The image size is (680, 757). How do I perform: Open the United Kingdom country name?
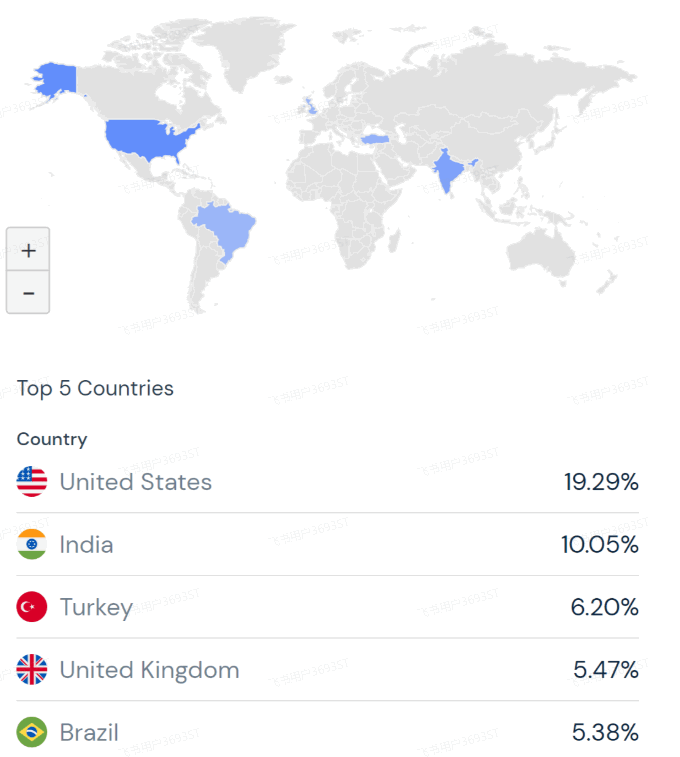pyautogui.click(x=150, y=670)
